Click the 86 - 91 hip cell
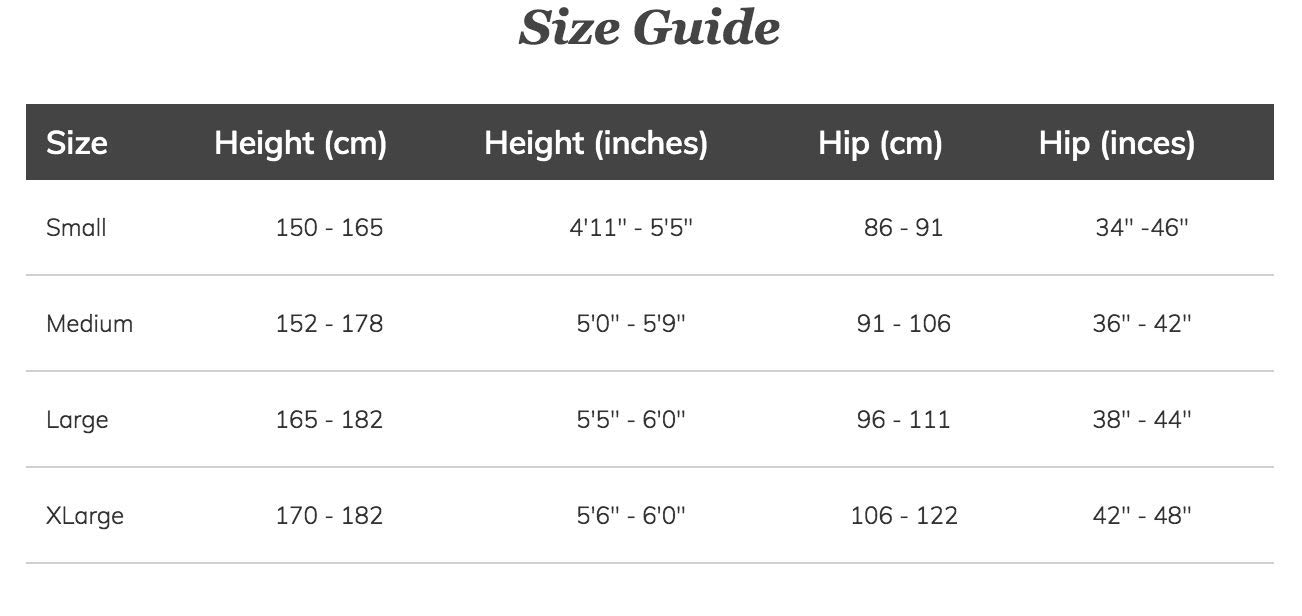This screenshot has width=1302, height=616. click(x=903, y=227)
